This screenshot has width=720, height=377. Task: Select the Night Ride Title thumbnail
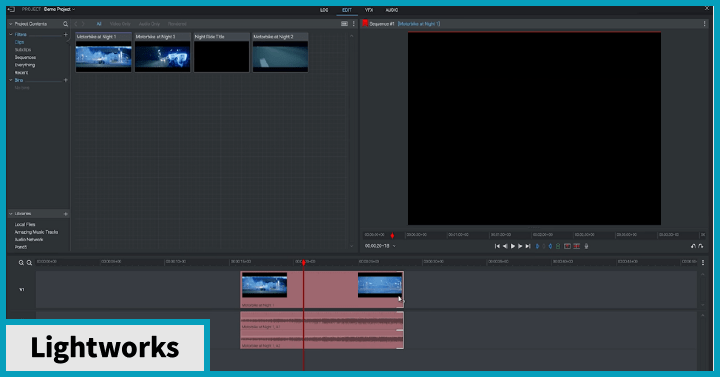tap(221, 56)
